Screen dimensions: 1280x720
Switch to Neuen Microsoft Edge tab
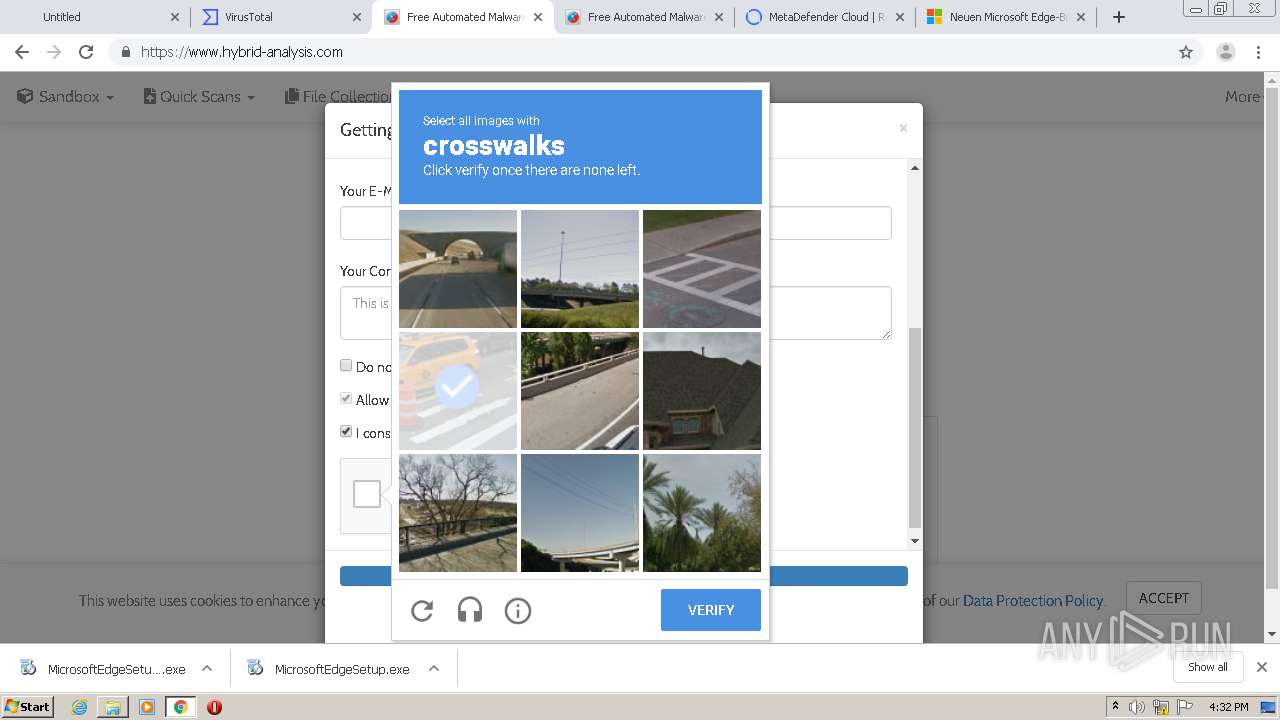[1004, 17]
